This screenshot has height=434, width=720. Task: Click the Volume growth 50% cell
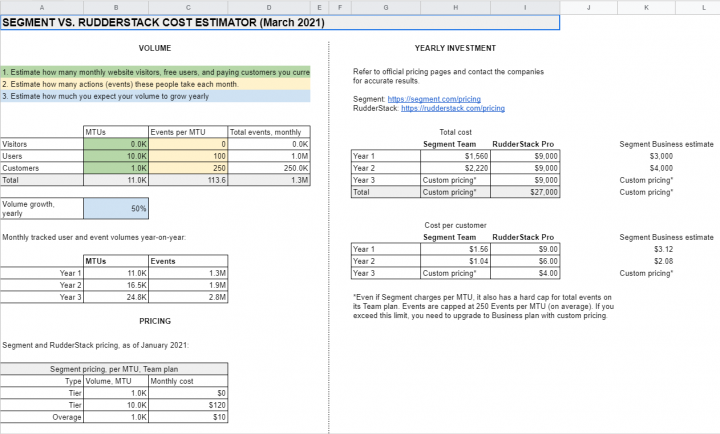pos(116,209)
